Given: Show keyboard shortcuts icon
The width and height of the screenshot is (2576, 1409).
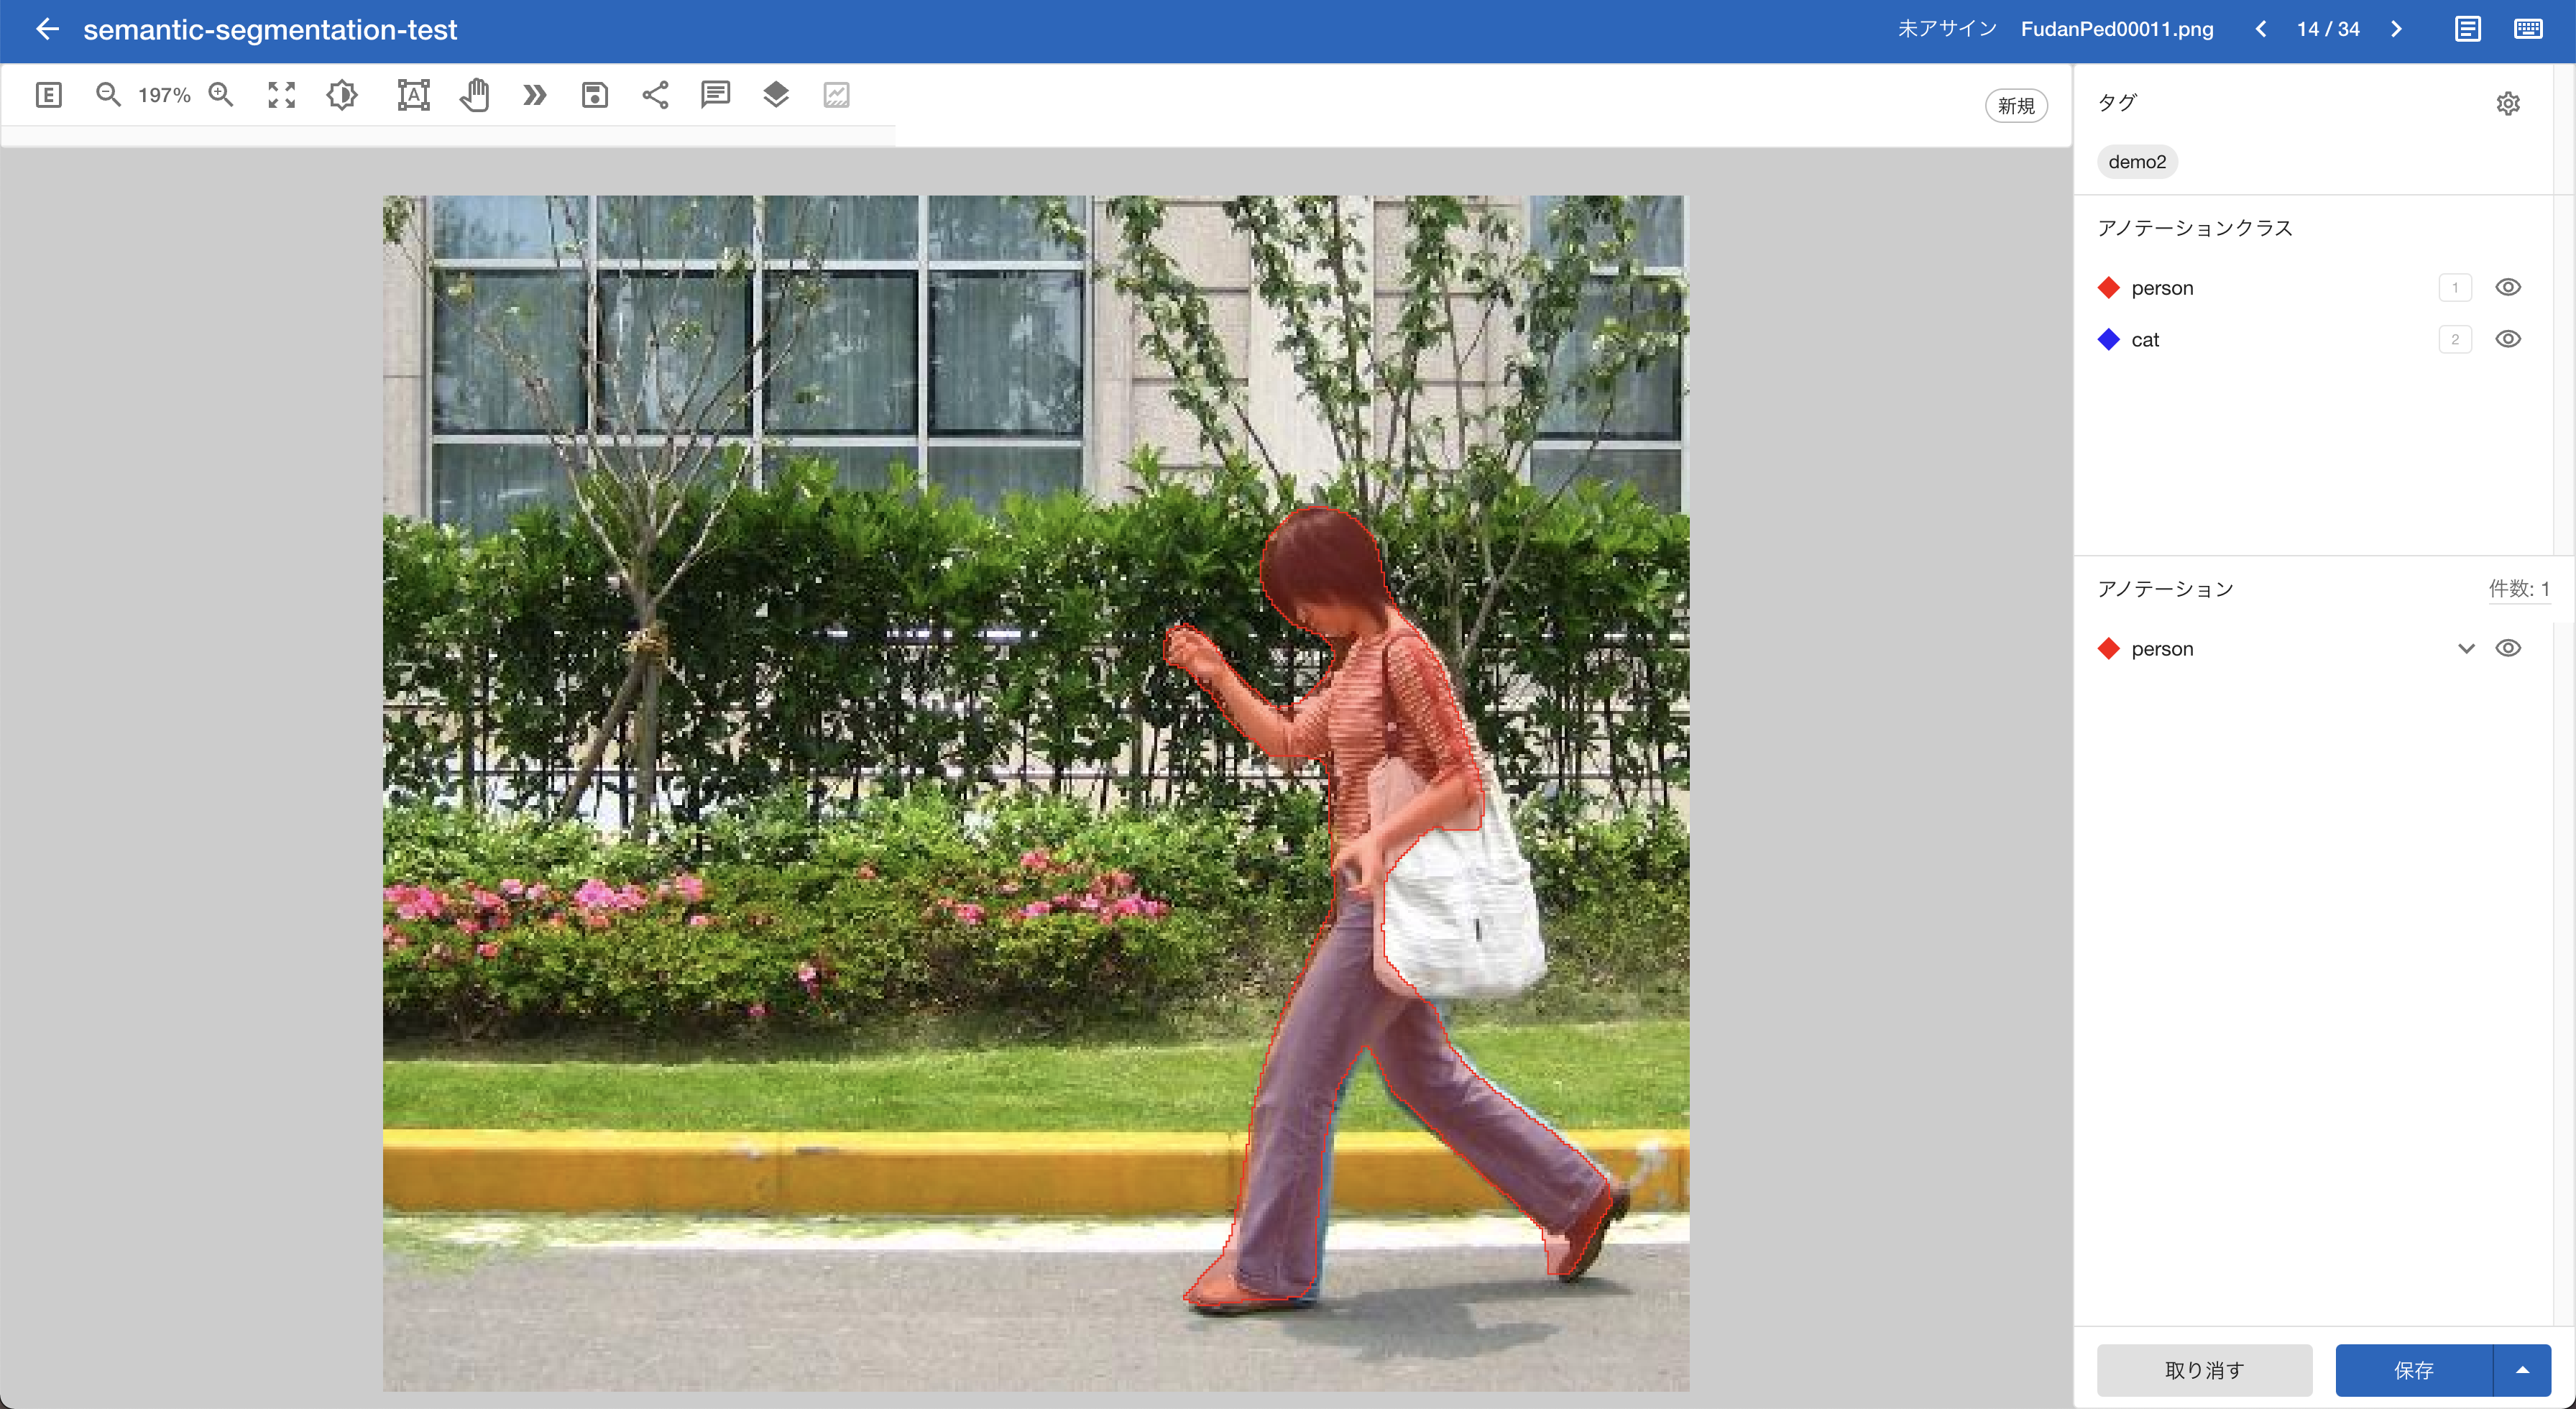Looking at the screenshot, I should [x=2528, y=29].
